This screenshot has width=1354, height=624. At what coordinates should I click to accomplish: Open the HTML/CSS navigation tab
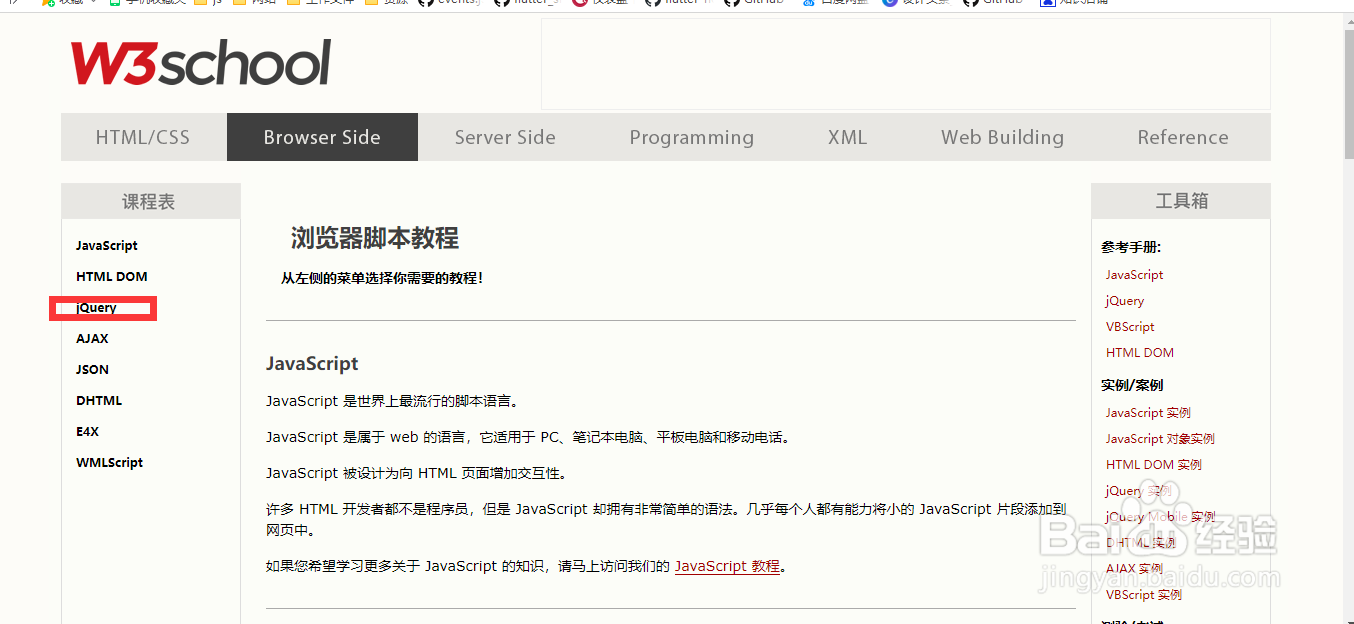coord(143,137)
